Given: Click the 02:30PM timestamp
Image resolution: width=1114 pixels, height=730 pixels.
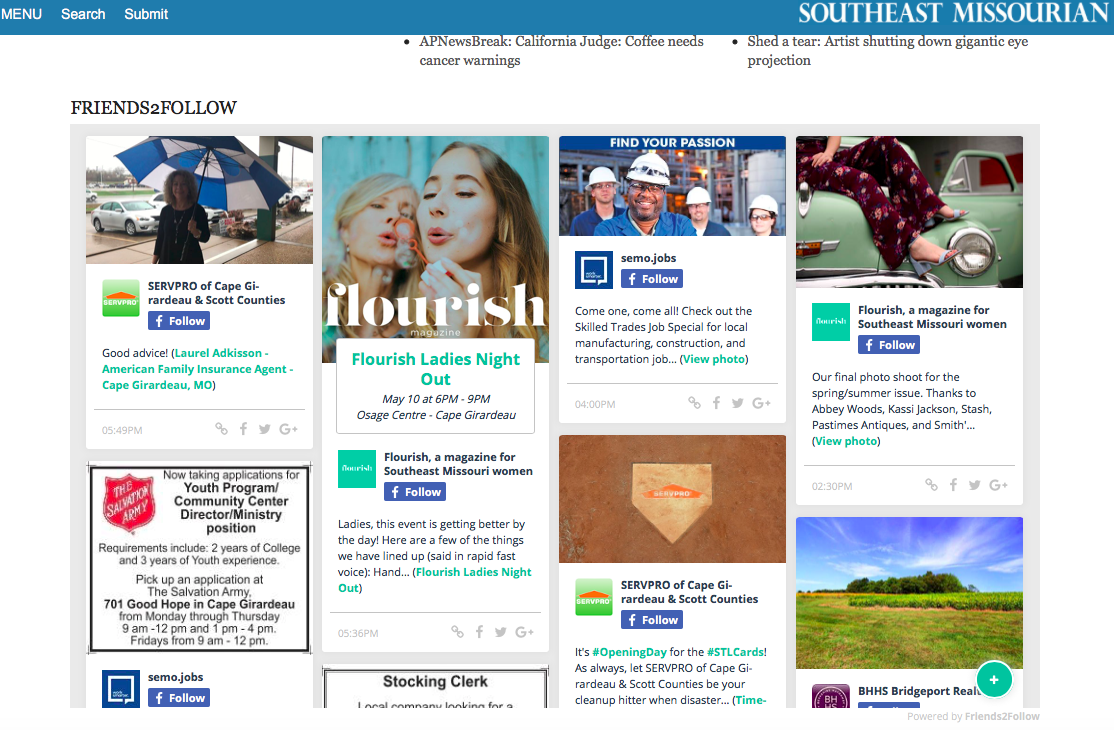Looking at the screenshot, I should (x=832, y=486).
